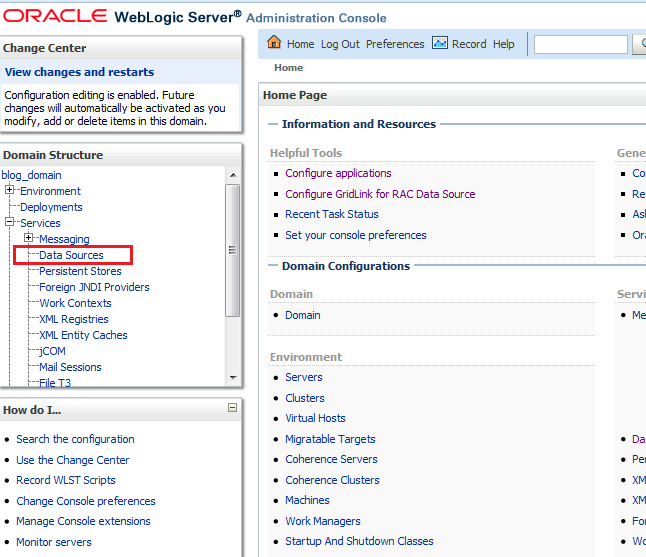Open Manage Console extensions help link
Viewport: 646px width, 557px height.
pos(83,521)
